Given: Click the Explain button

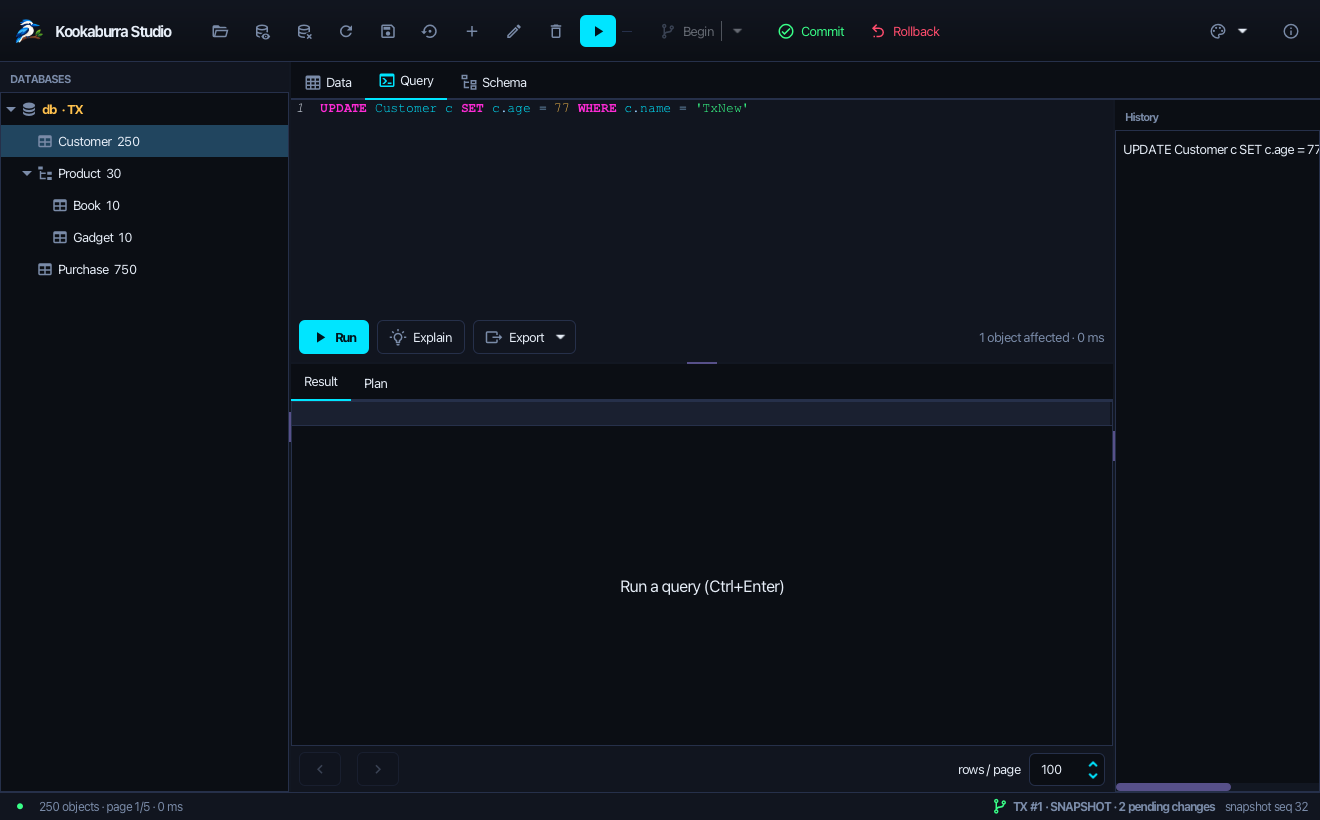Looking at the screenshot, I should (x=421, y=337).
